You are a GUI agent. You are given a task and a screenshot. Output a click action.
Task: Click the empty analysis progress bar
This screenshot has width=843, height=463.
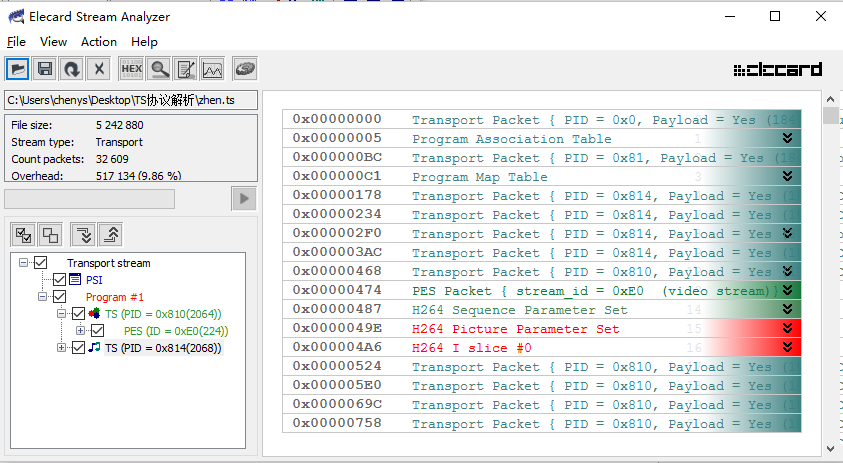point(89,198)
